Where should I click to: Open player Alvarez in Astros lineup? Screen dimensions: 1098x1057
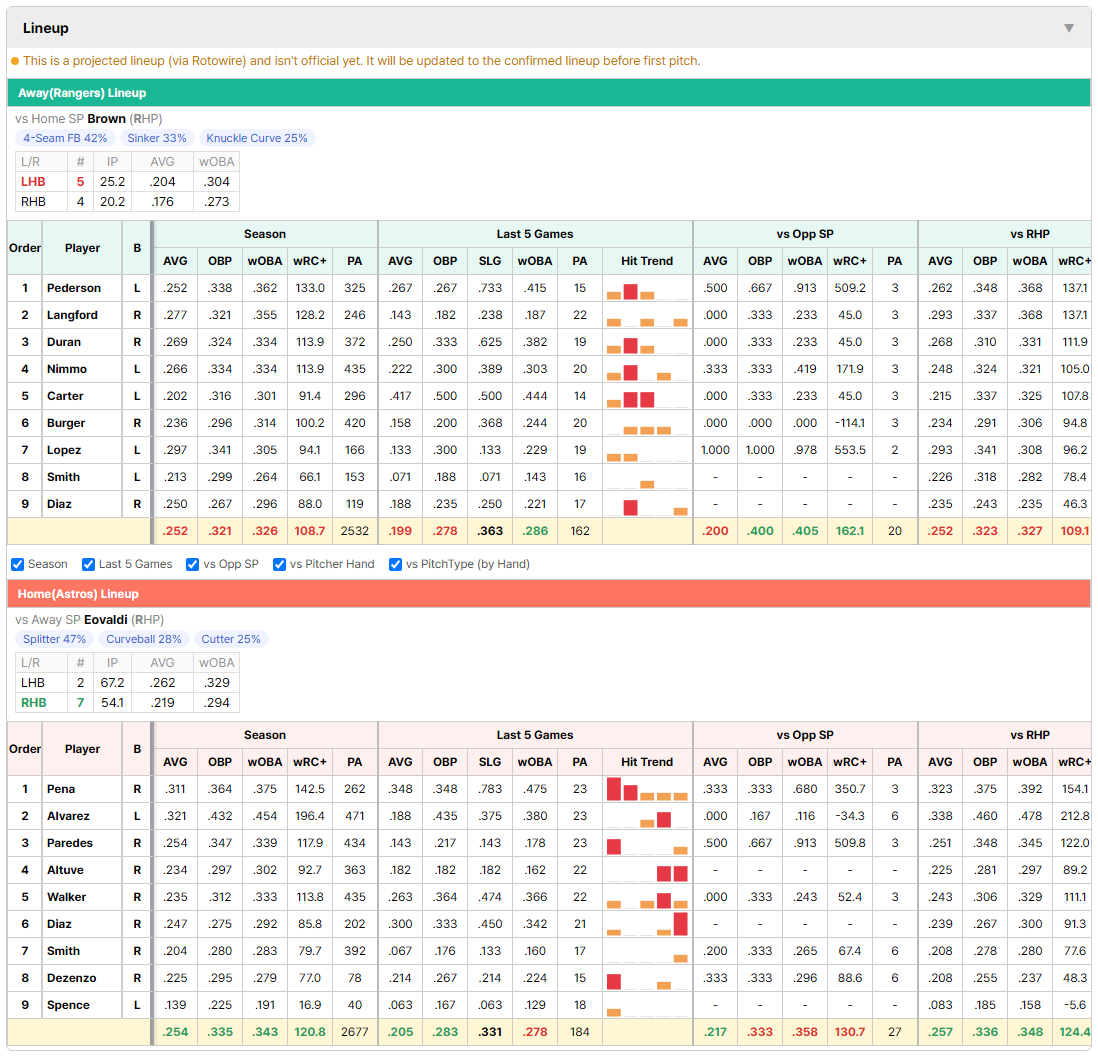pos(68,816)
